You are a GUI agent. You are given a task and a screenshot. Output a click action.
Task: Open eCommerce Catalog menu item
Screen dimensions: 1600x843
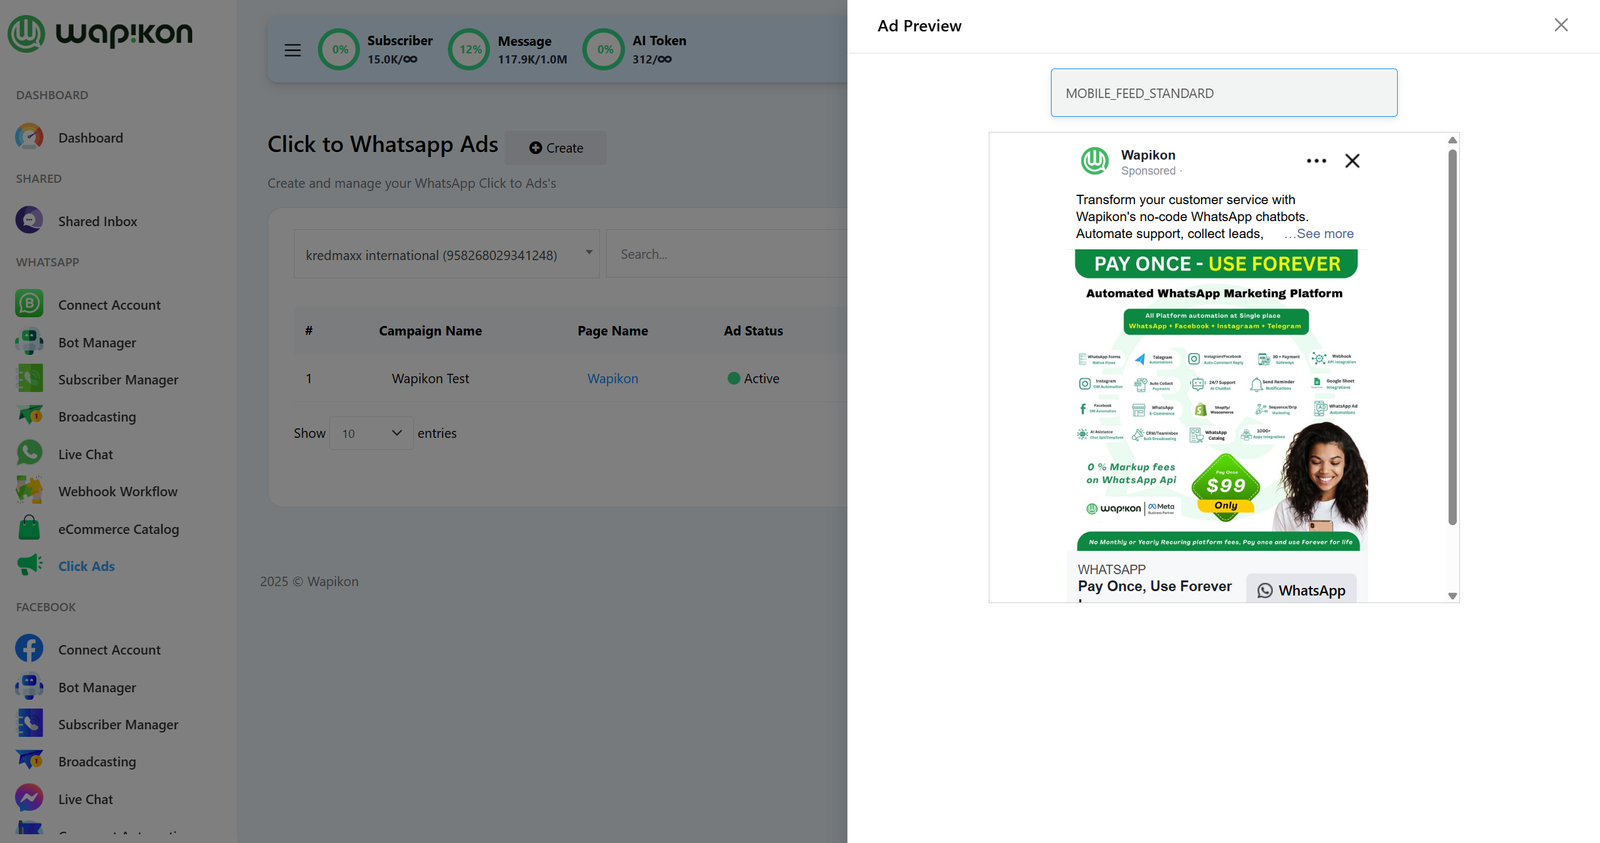[118, 529]
